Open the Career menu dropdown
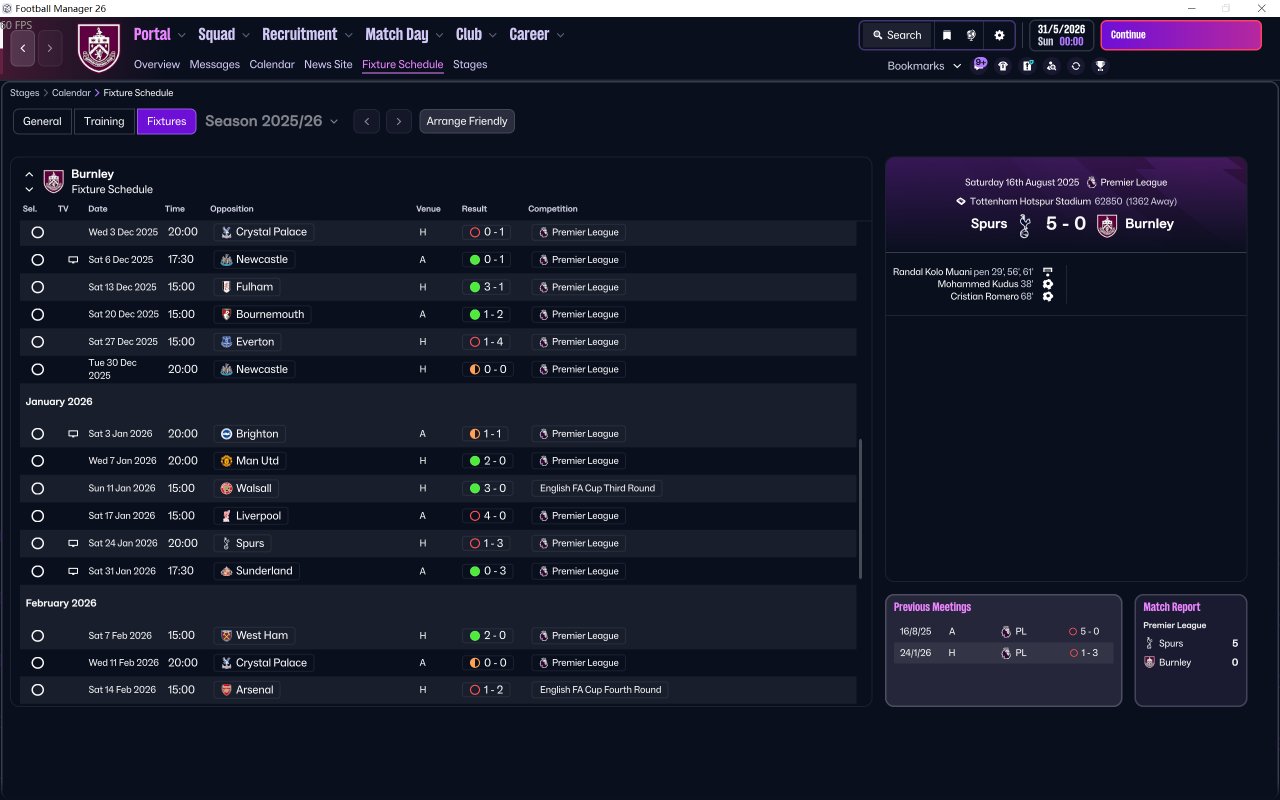The height and width of the screenshot is (800, 1280). (x=537, y=35)
